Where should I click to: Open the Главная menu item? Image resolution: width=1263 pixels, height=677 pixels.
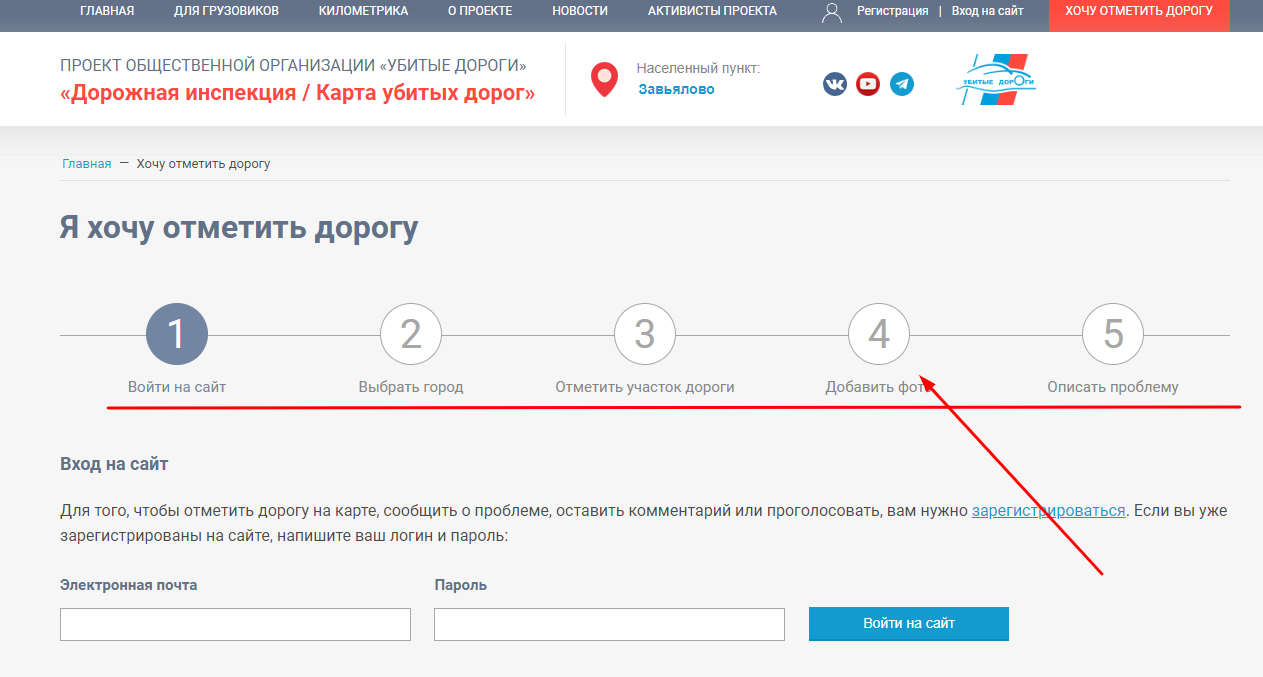pos(107,11)
